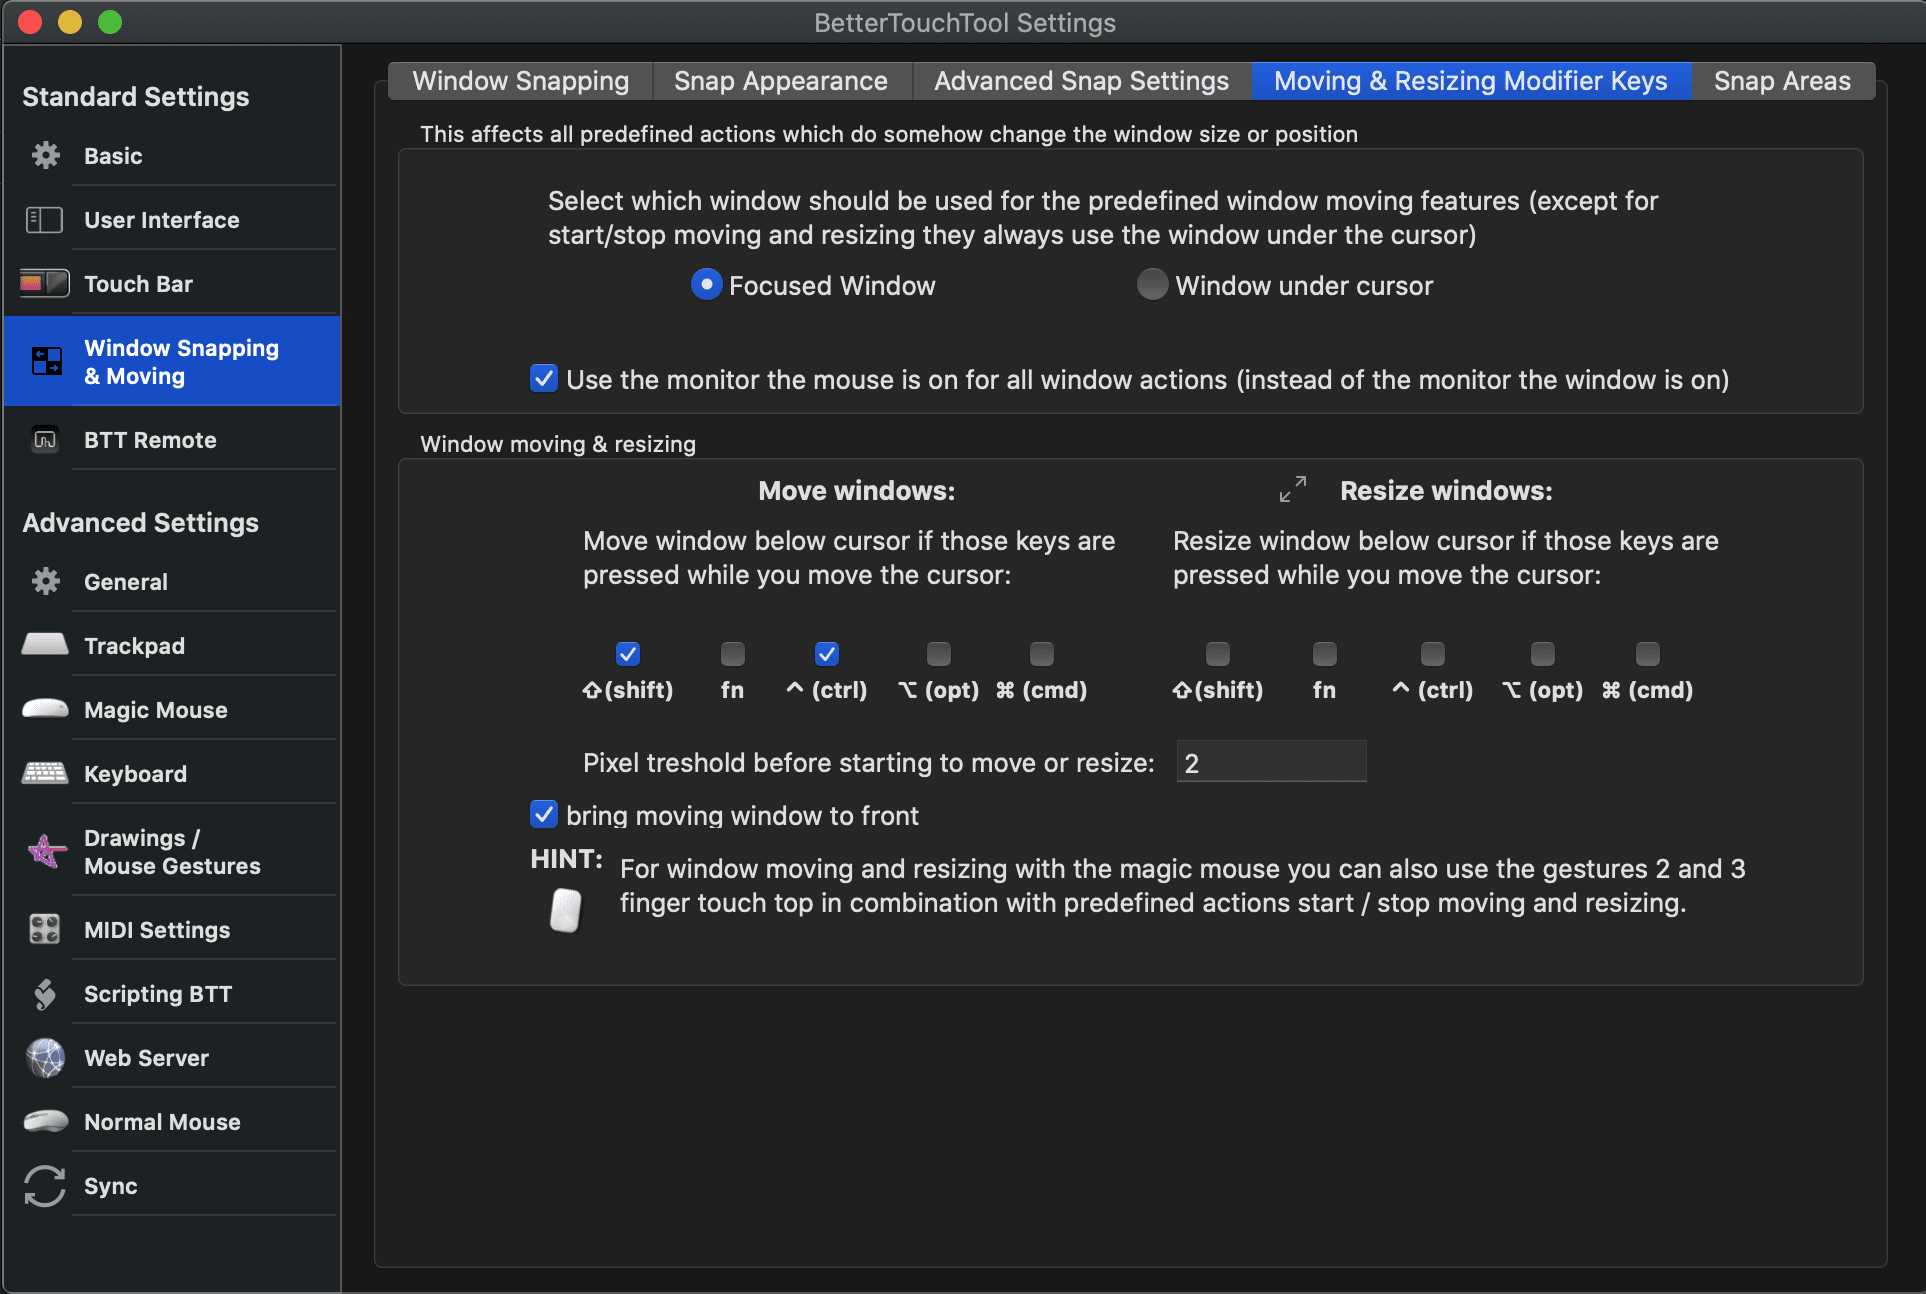Open the Advanced Snap Settings tab
This screenshot has height=1294, width=1926.
pos(1080,81)
